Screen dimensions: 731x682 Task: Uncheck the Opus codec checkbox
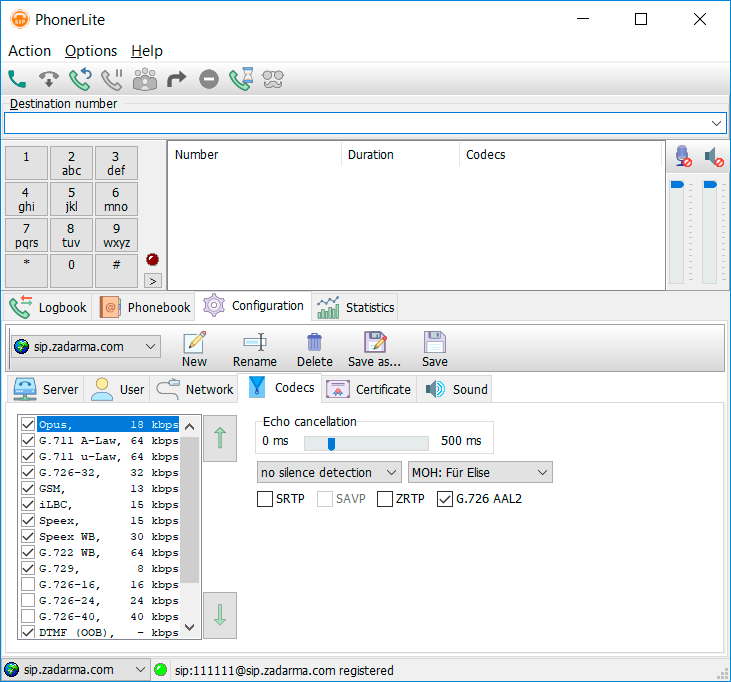[28, 424]
